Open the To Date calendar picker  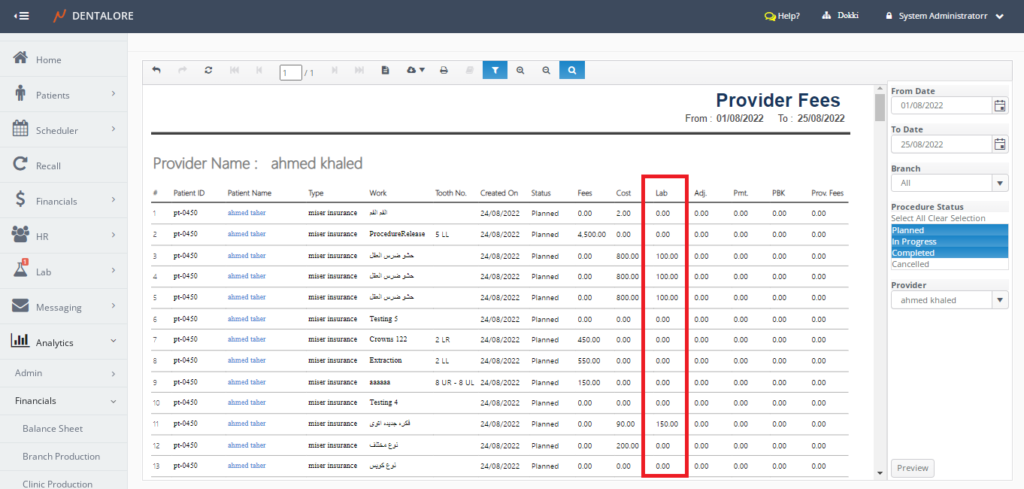click(x=999, y=144)
